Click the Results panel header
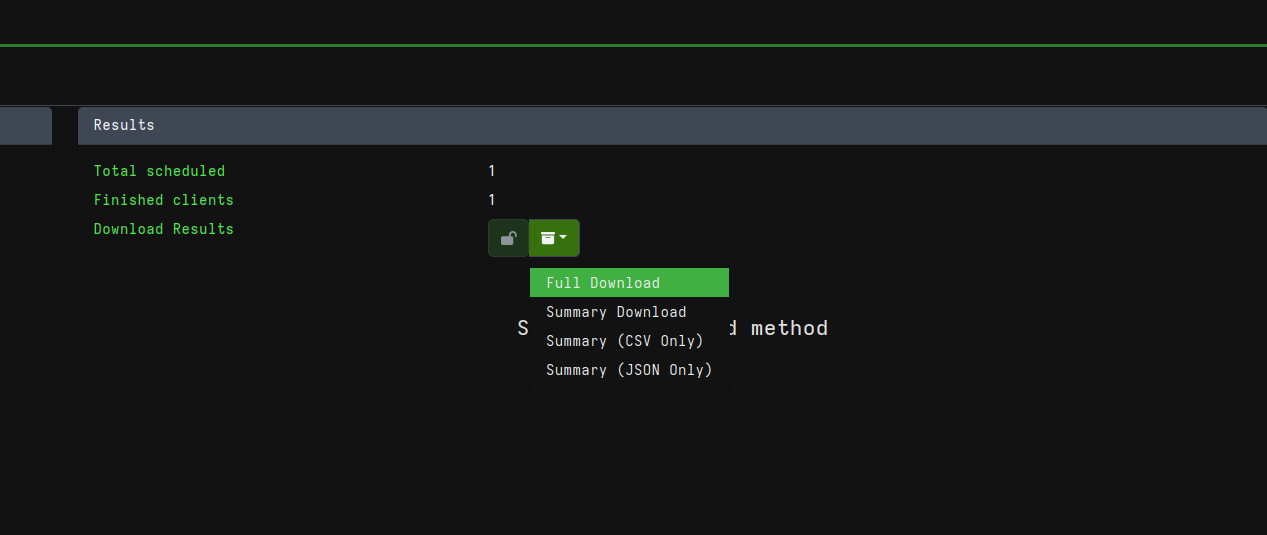 coord(672,126)
